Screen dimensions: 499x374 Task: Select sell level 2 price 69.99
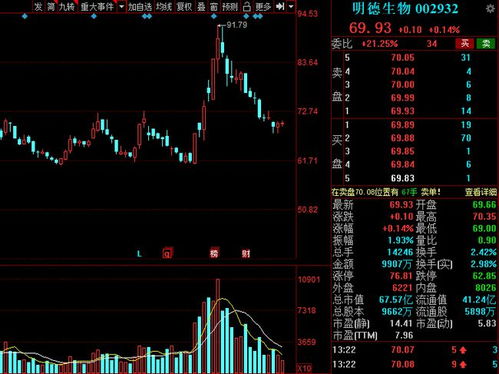coord(403,98)
